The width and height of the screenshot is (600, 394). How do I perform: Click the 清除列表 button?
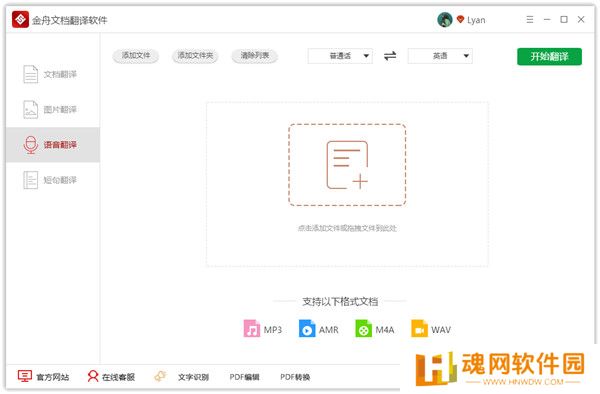(x=254, y=56)
